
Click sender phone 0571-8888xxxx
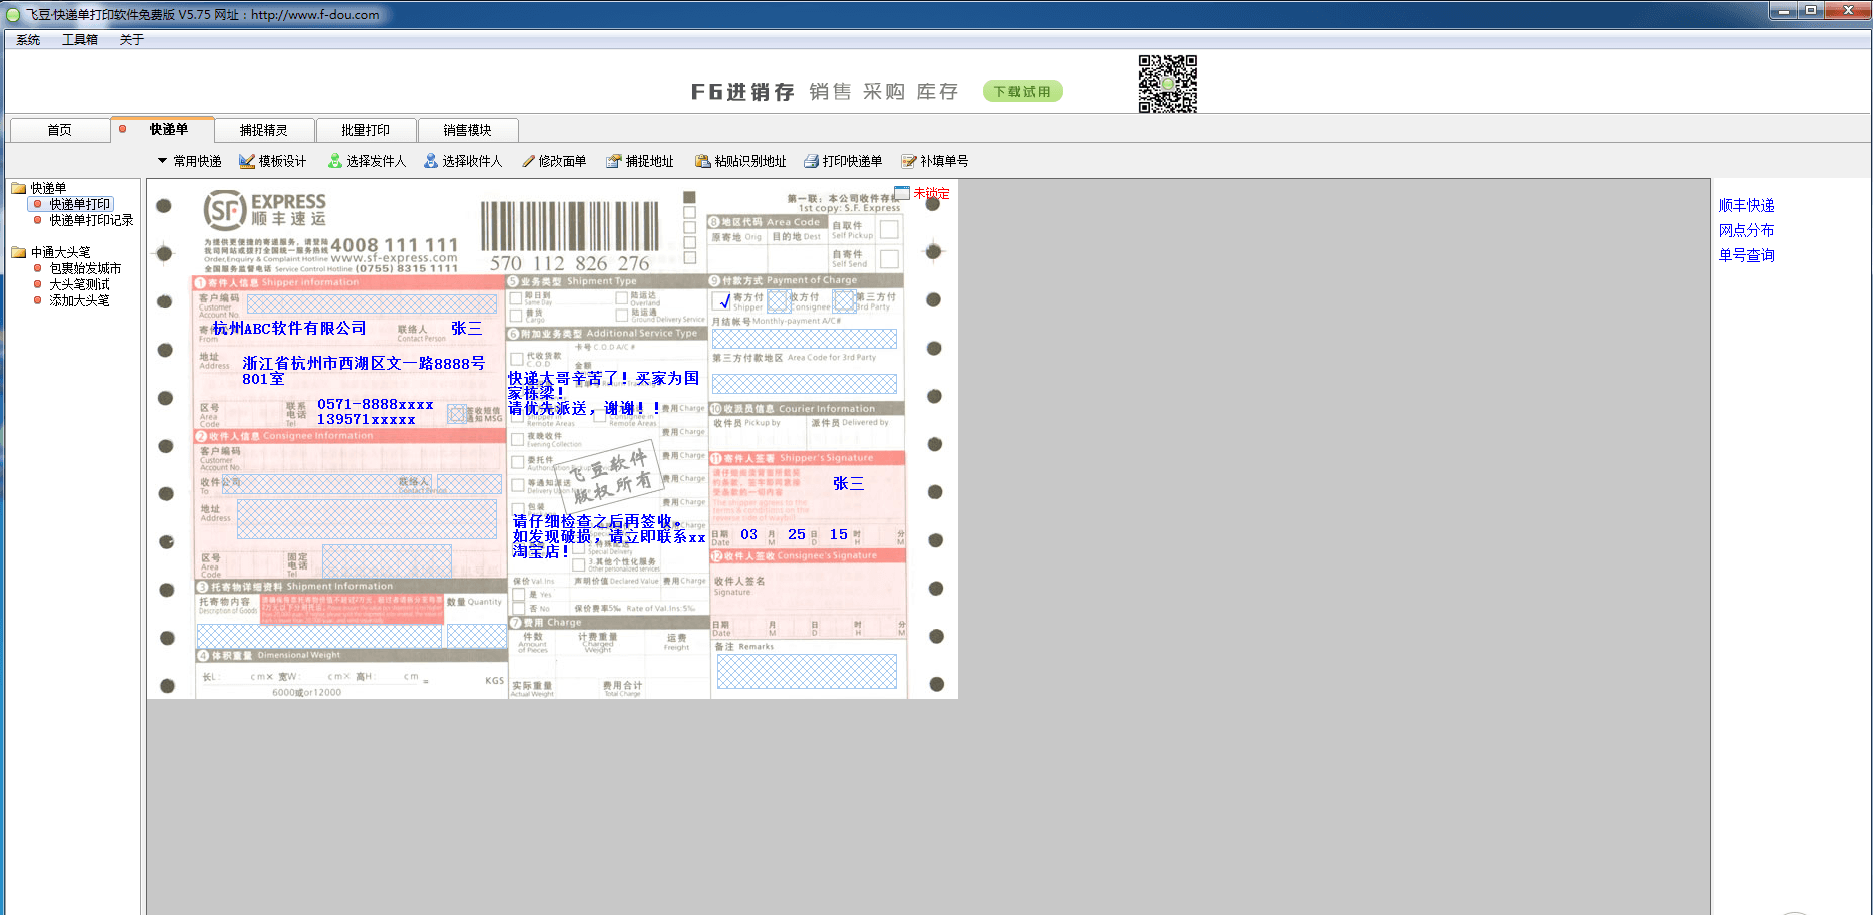tap(375, 404)
